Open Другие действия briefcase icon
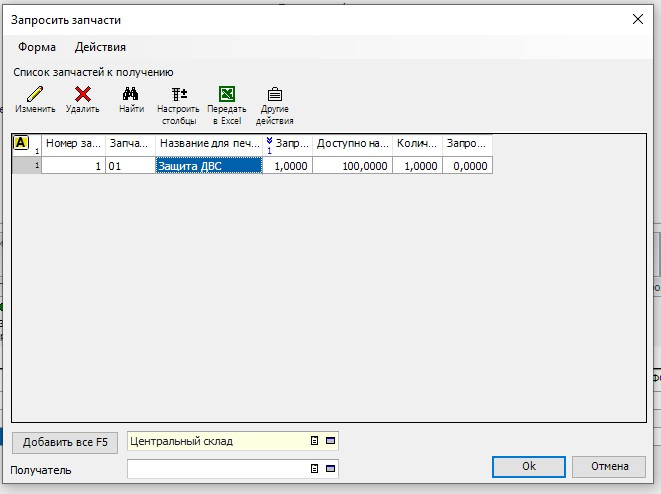The width and height of the screenshot is (661, 494). (x=275, y=95)
